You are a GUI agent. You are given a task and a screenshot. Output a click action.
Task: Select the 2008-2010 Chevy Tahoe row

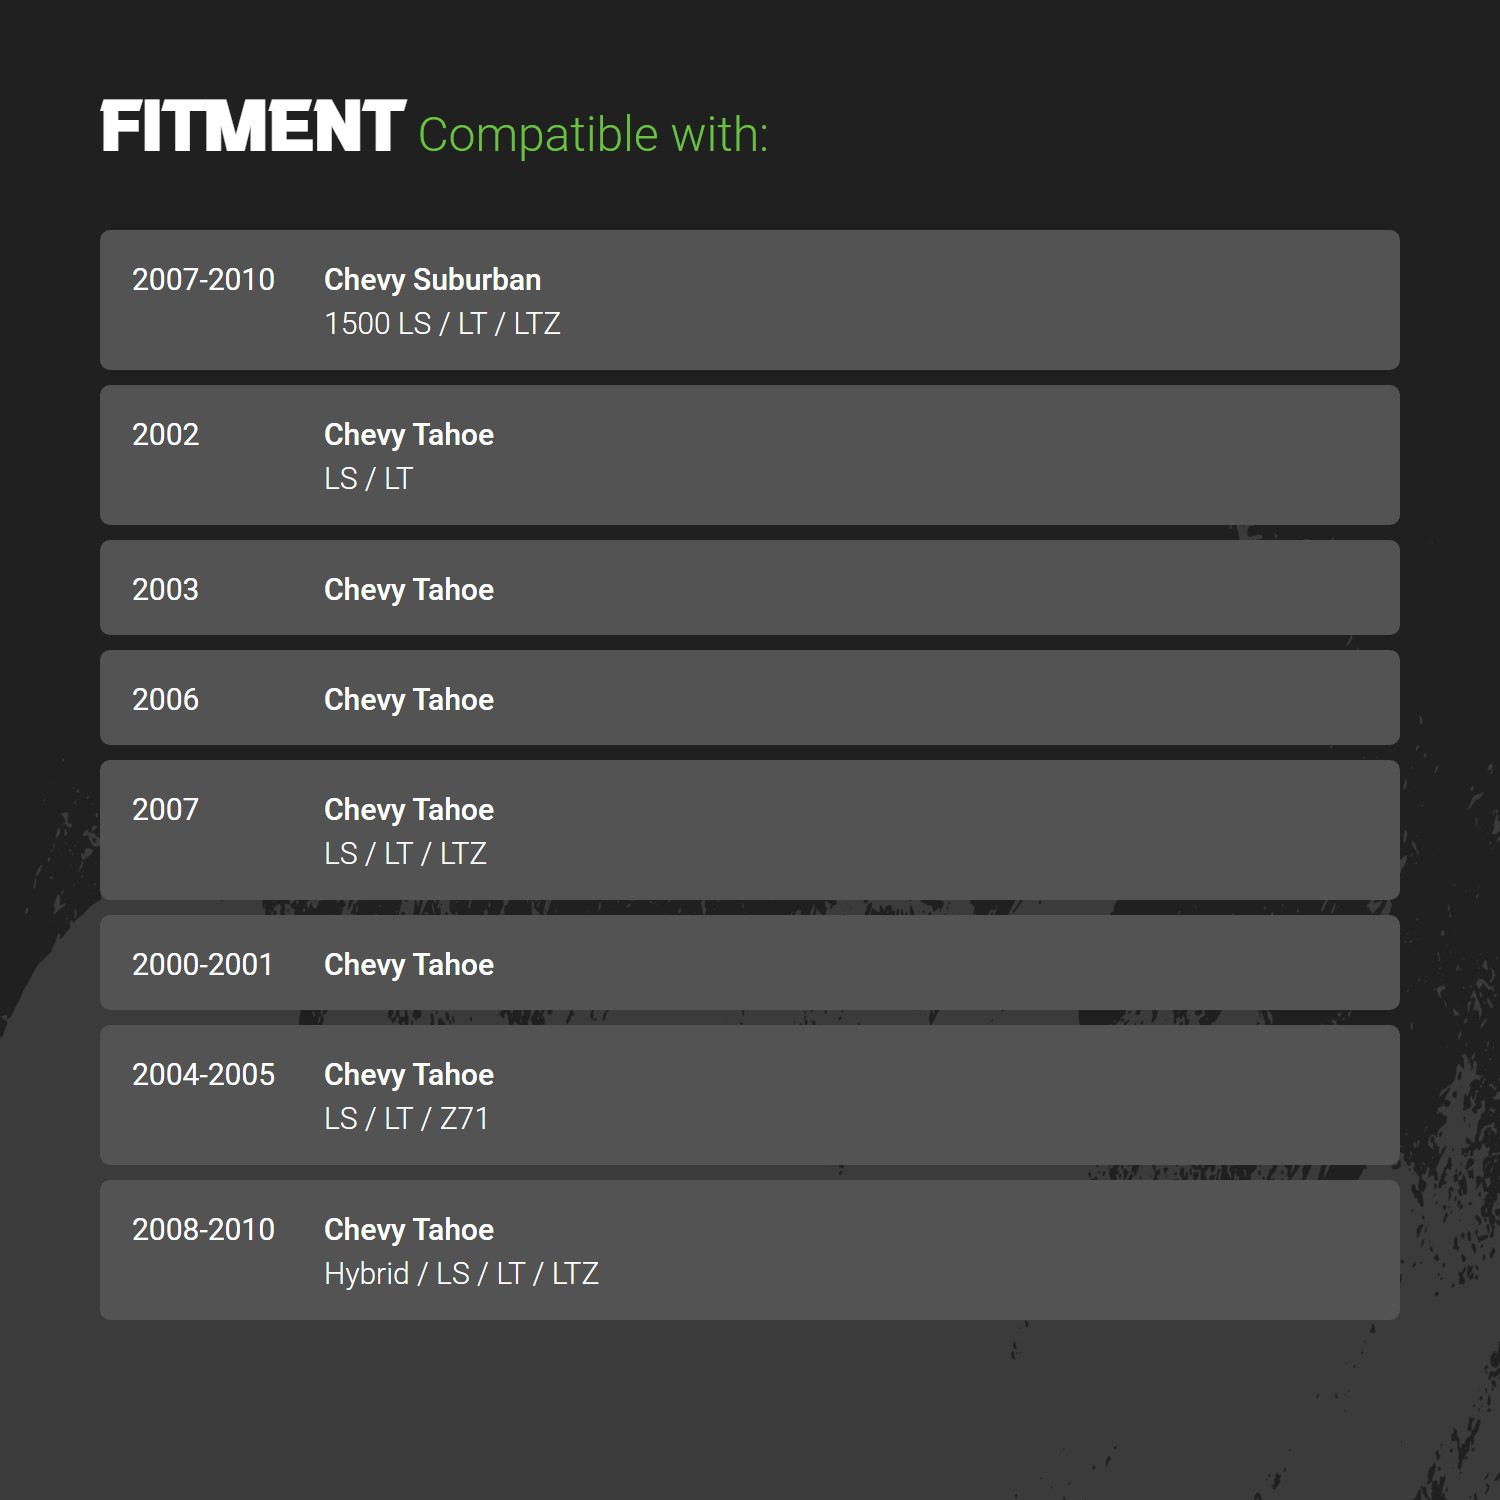click(x=750, y=1250)
